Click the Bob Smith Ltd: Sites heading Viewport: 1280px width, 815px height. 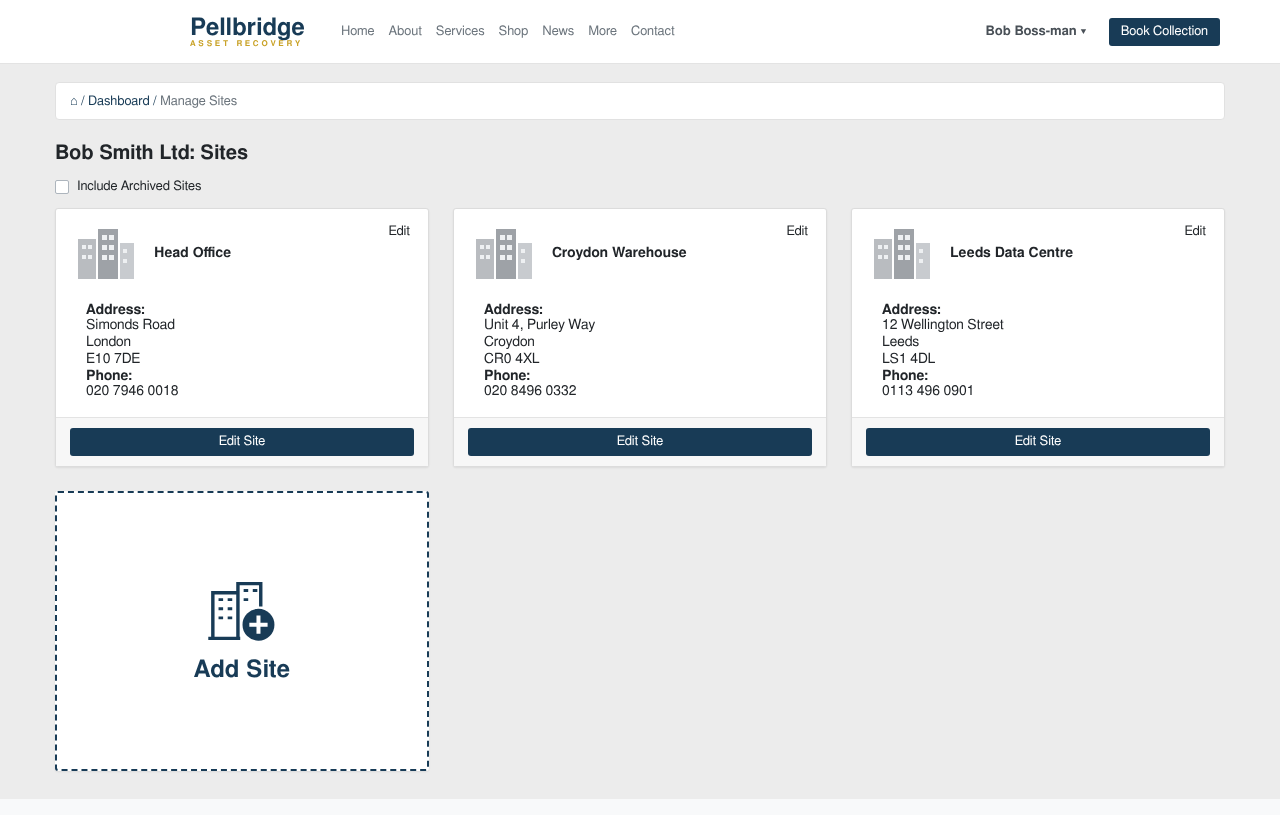tap(152, 152)
